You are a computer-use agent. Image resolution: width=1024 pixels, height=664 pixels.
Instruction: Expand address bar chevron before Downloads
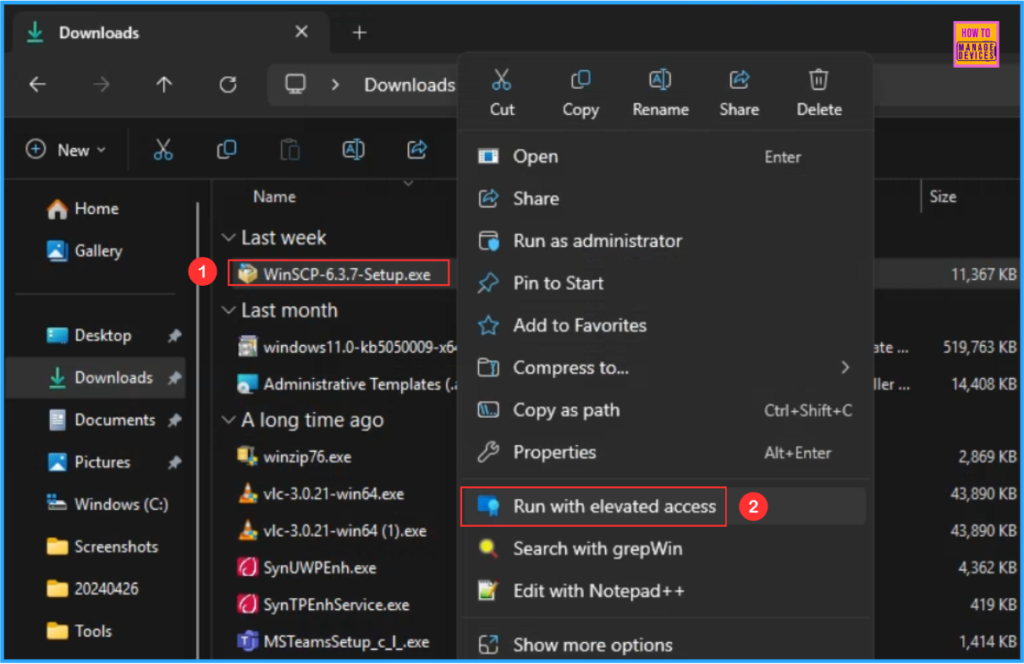(335, 85)
